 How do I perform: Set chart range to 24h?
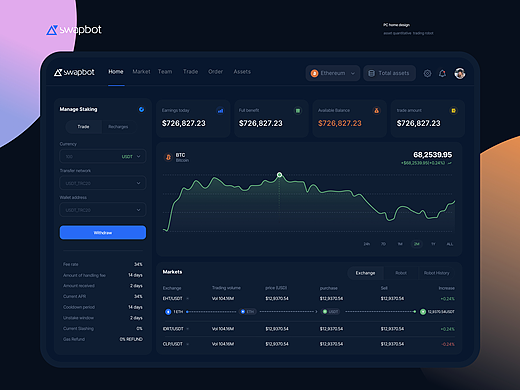[367, 244]
